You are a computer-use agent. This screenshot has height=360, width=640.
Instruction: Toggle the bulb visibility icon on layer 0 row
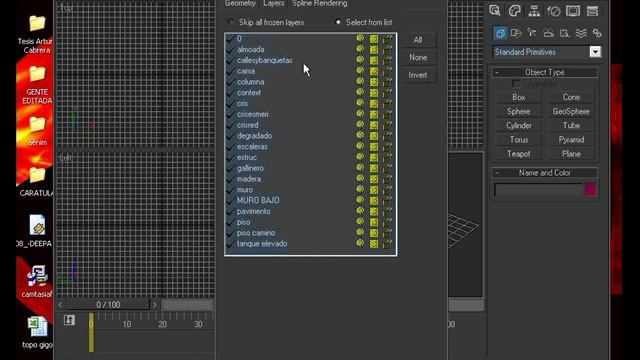click(360, 38)
